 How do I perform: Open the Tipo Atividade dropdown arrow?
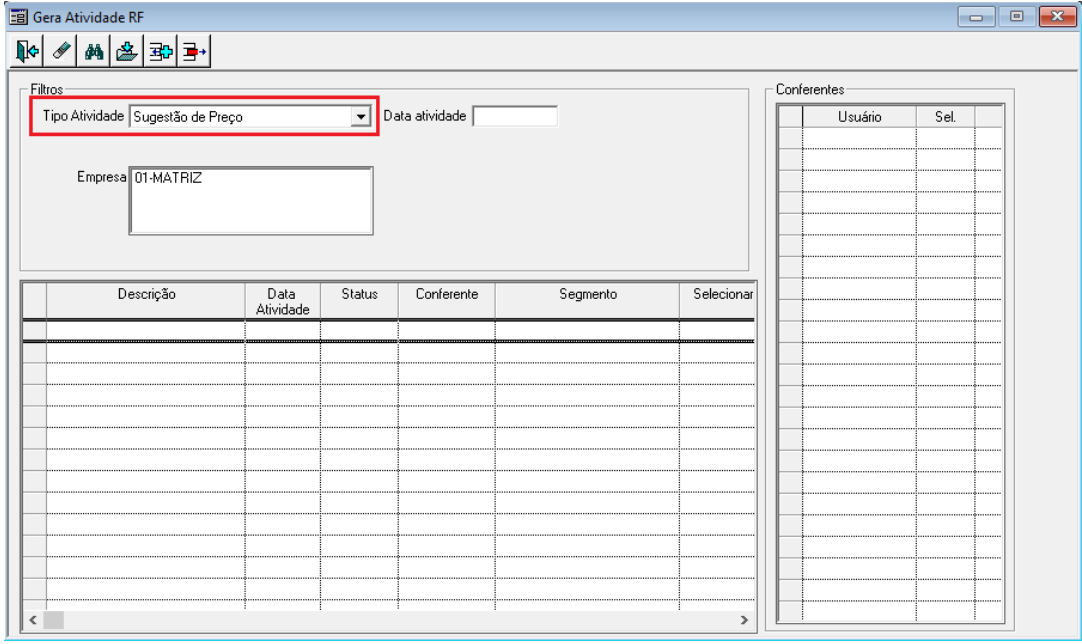pos(361,117)
